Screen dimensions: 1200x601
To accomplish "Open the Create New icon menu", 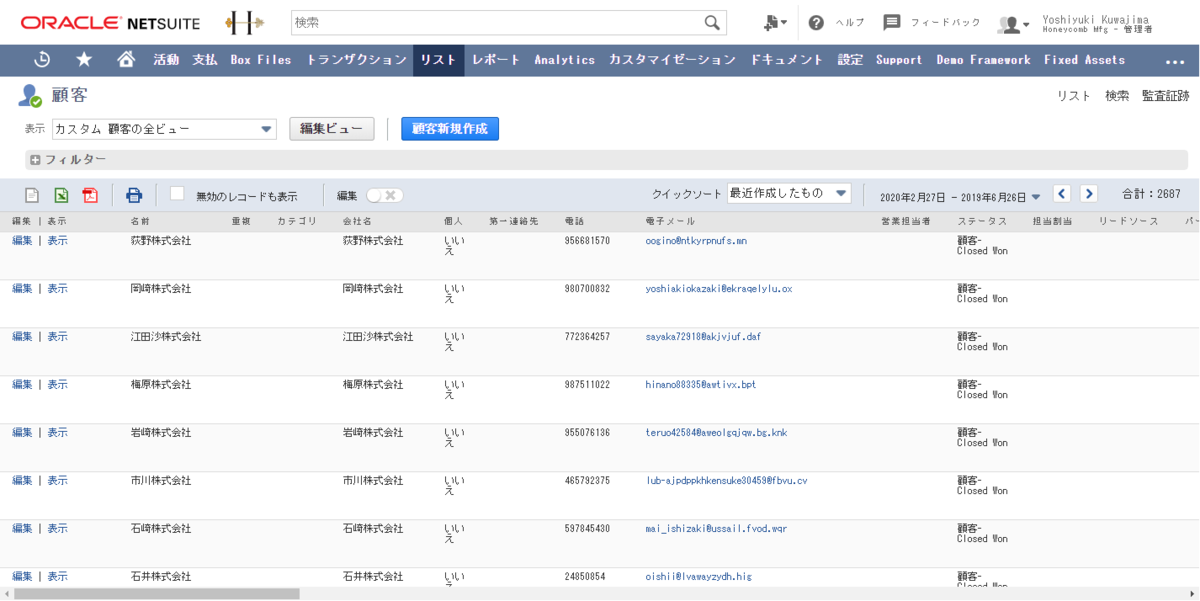I will click(774, 23).
